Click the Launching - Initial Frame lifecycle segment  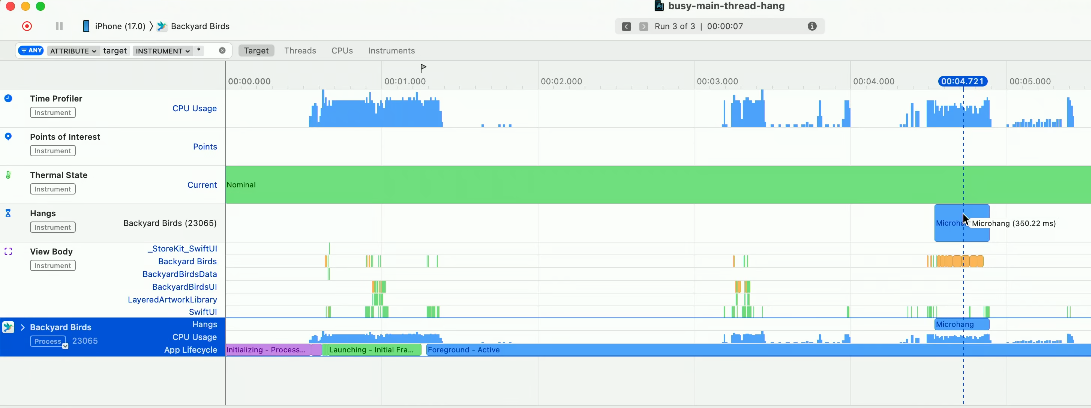click(372, 350)
